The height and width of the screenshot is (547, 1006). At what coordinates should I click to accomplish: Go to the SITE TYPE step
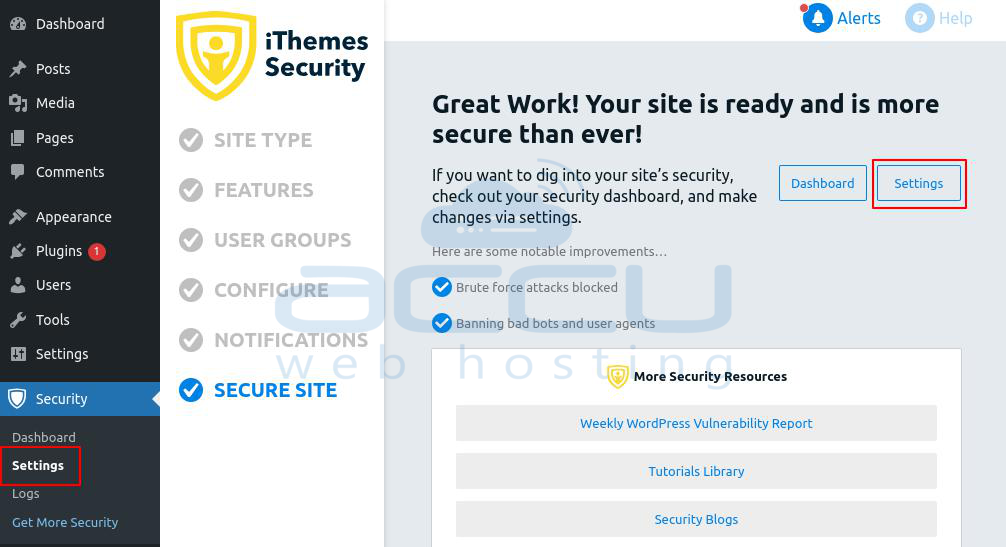click(x=263, y=140)
